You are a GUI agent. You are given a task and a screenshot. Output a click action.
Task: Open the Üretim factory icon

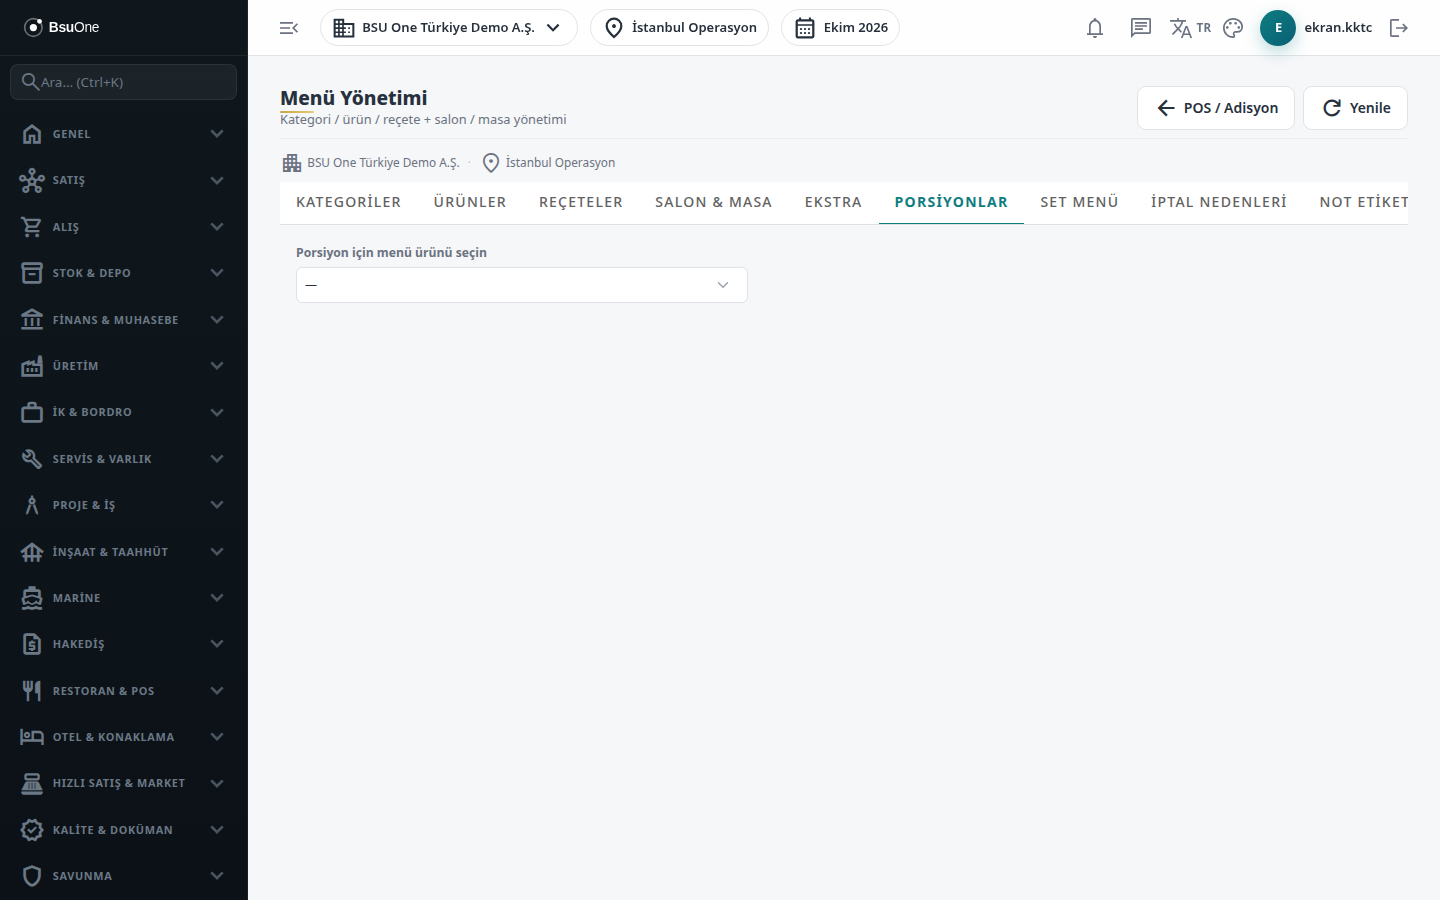32,366
